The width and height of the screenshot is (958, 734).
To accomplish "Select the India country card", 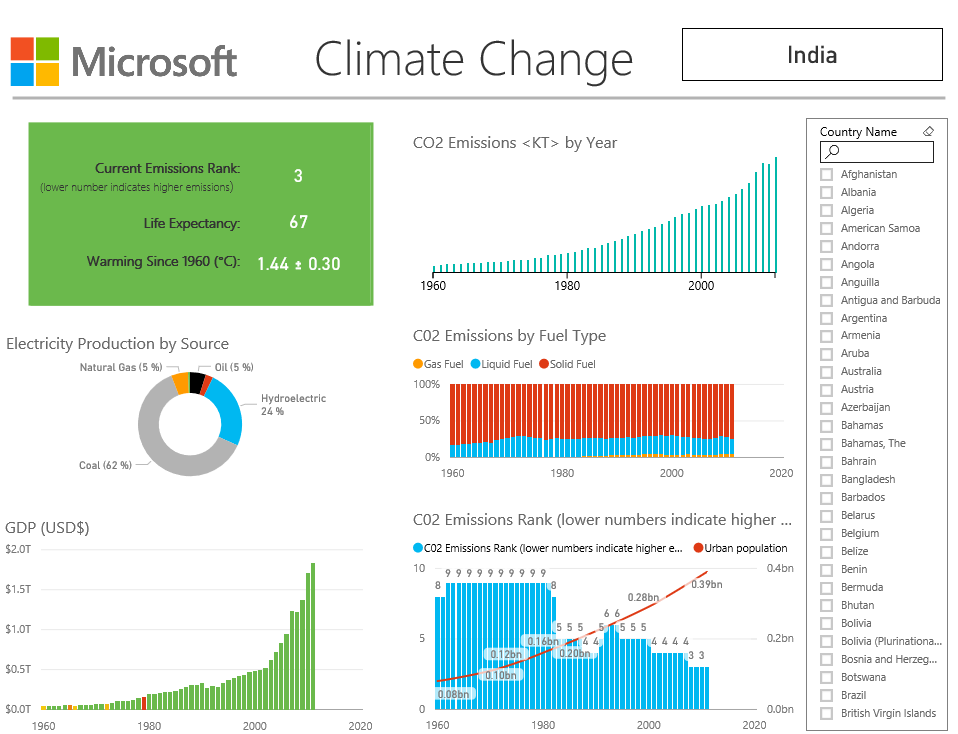I will click(x=811, y=55).
